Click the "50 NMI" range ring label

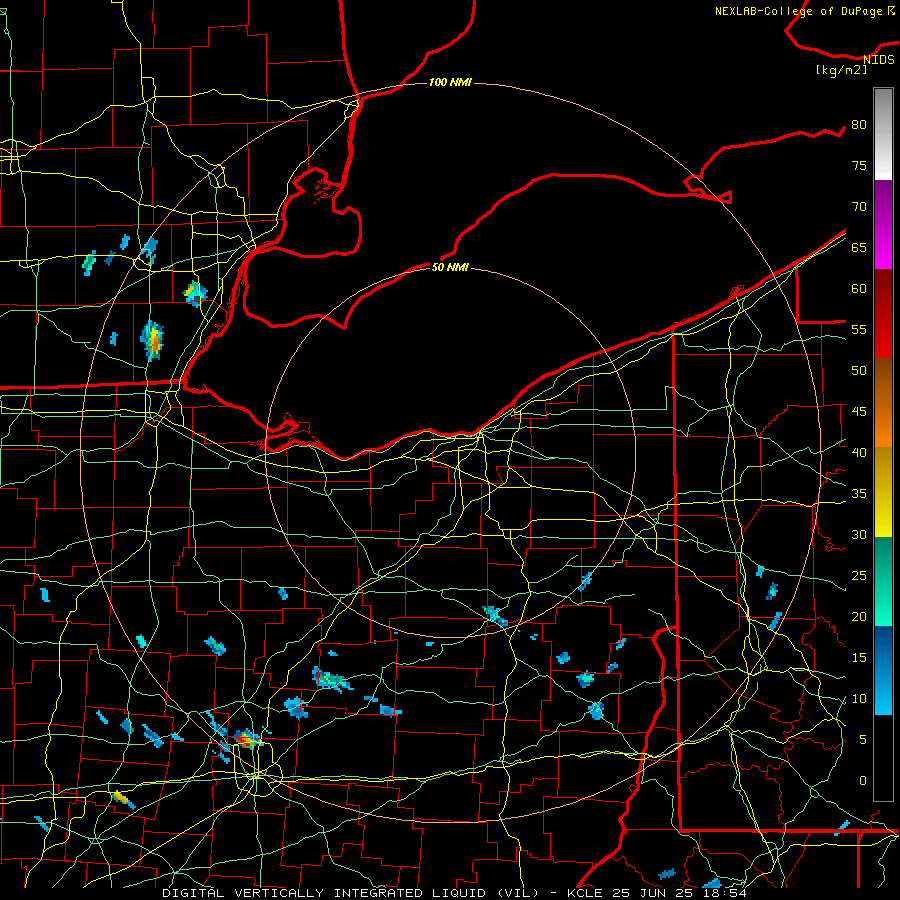(x=450, y=267)
